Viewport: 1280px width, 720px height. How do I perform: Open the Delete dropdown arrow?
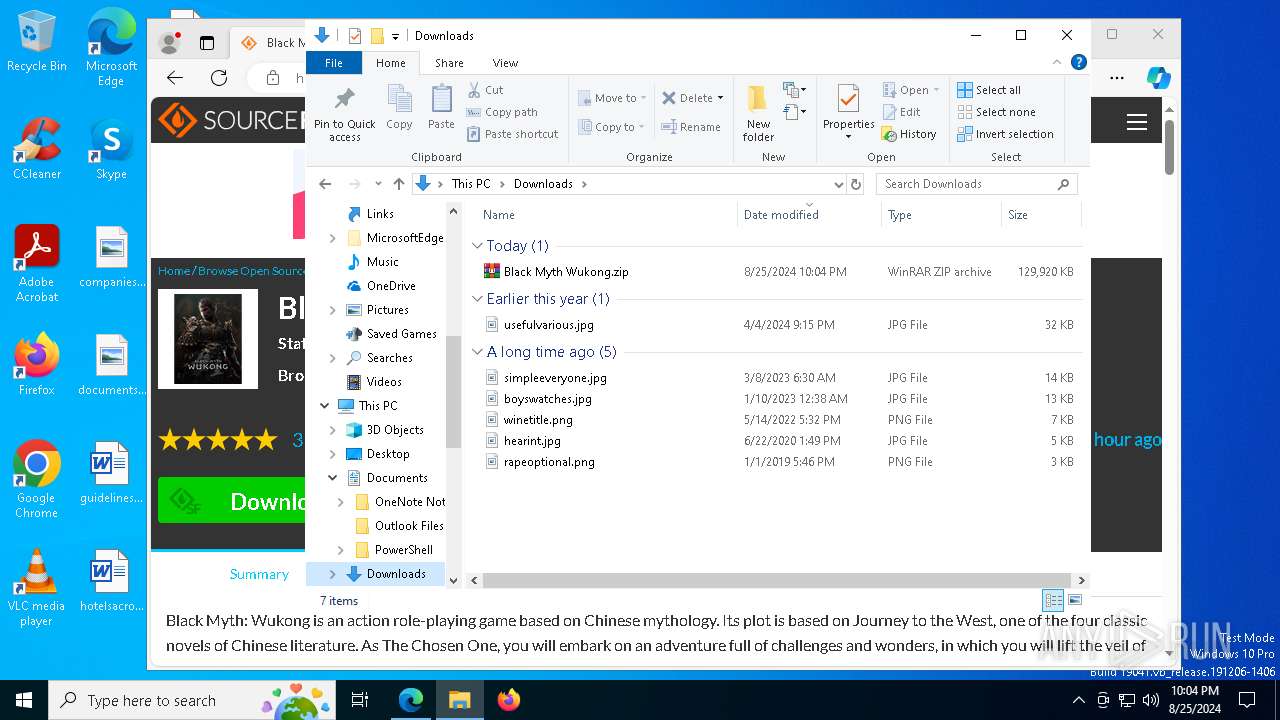pos(720,98)
